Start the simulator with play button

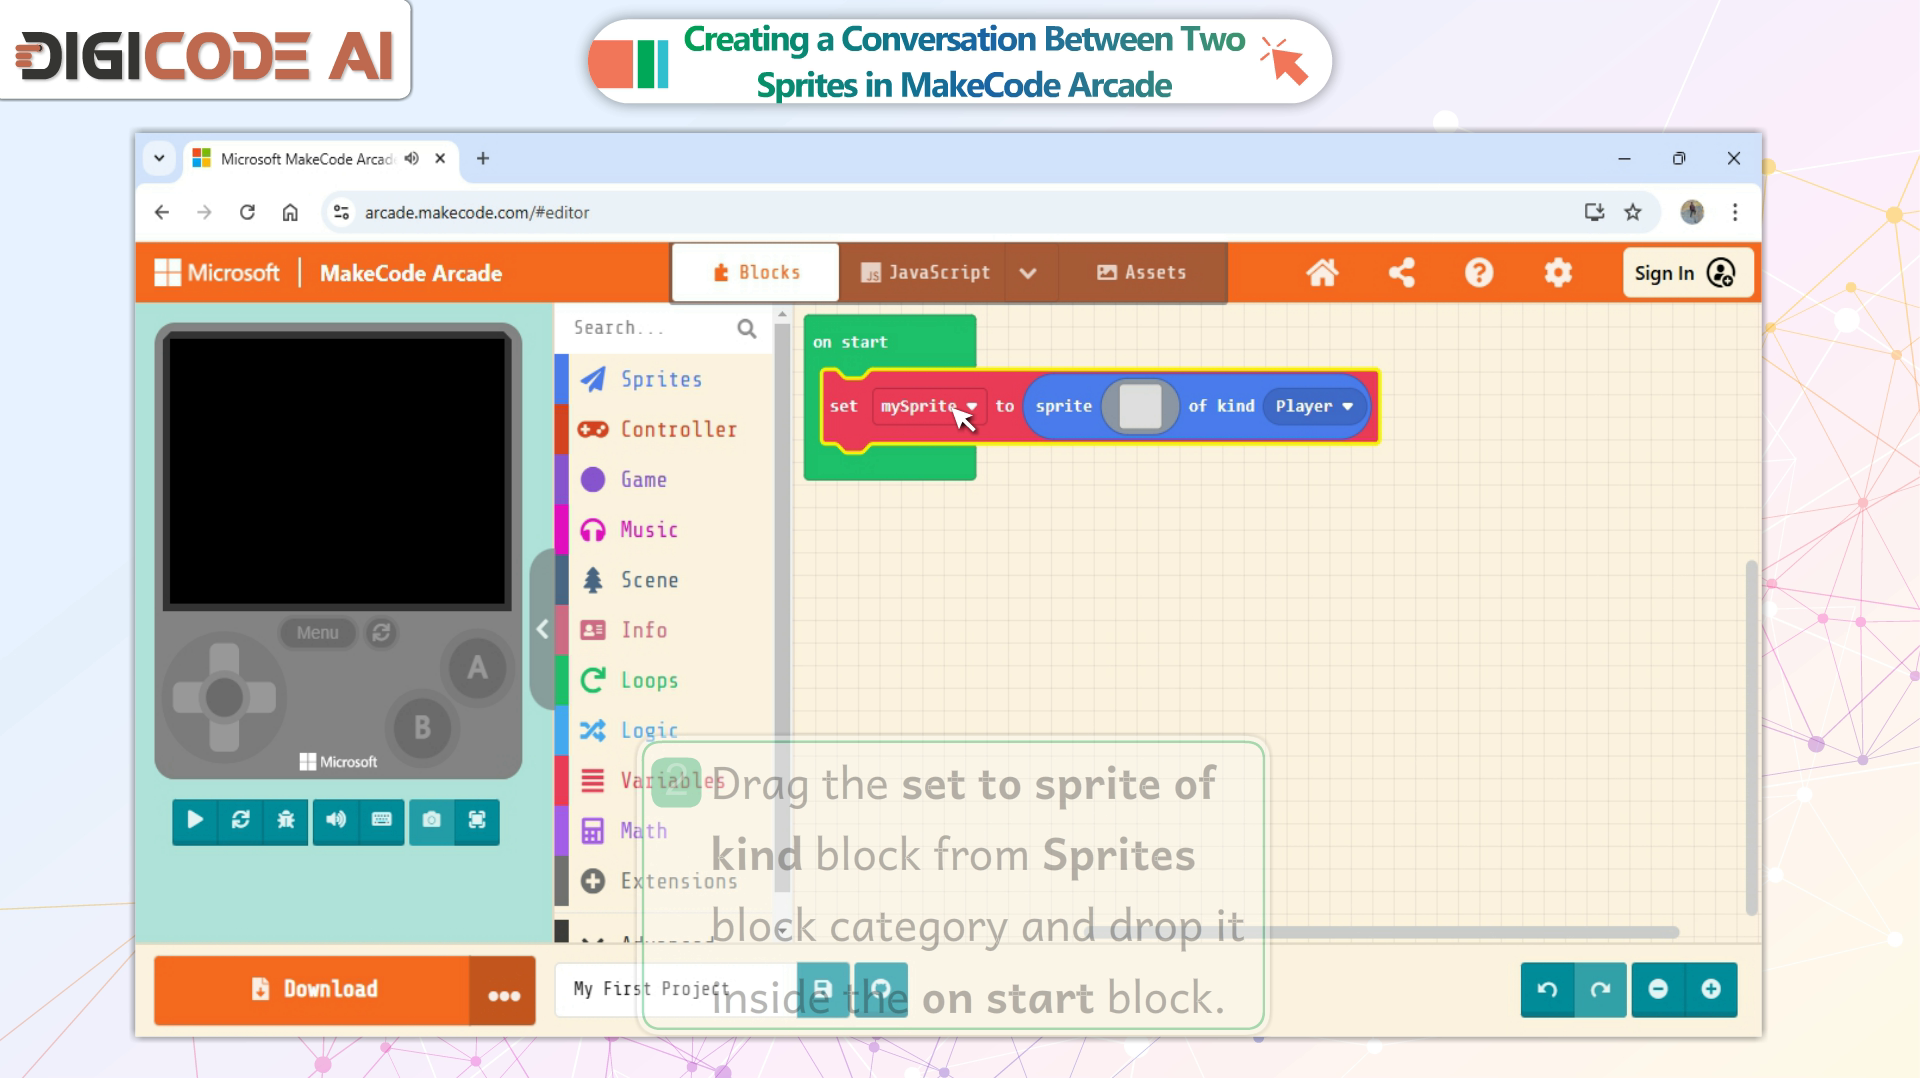tap(195, 820)
